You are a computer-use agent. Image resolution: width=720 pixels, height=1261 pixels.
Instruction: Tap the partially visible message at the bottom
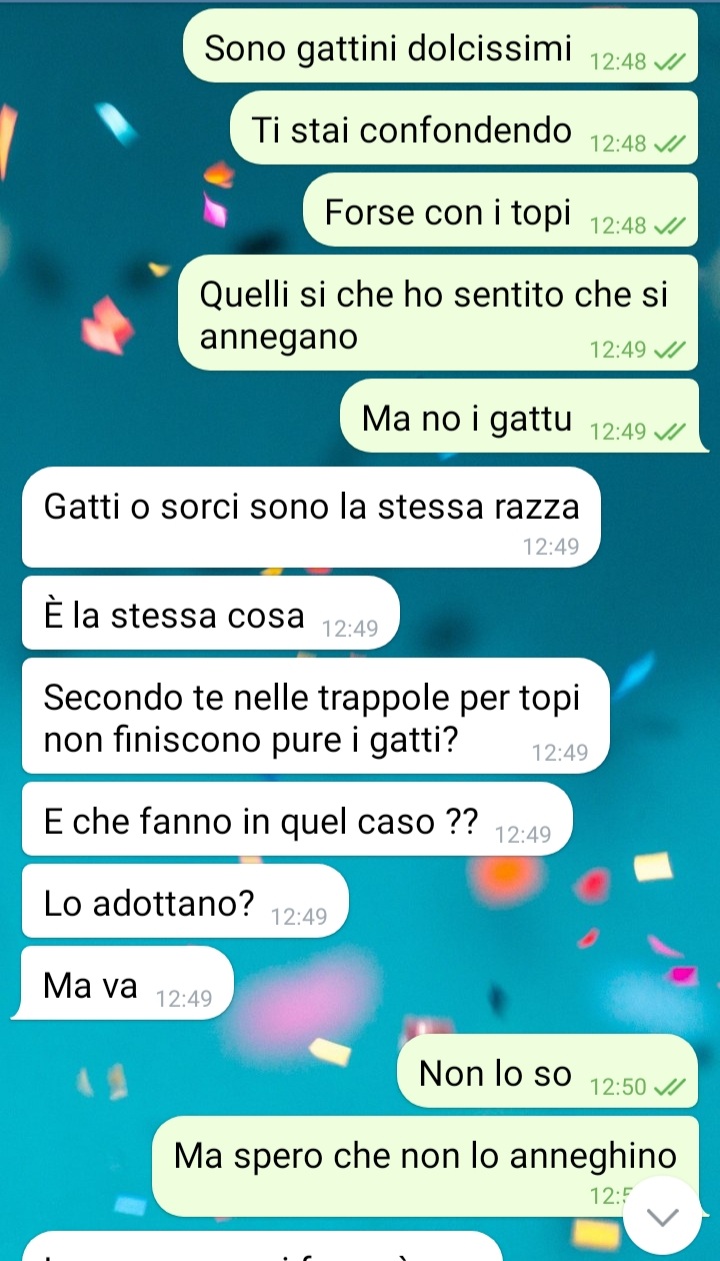[262, 1246]
